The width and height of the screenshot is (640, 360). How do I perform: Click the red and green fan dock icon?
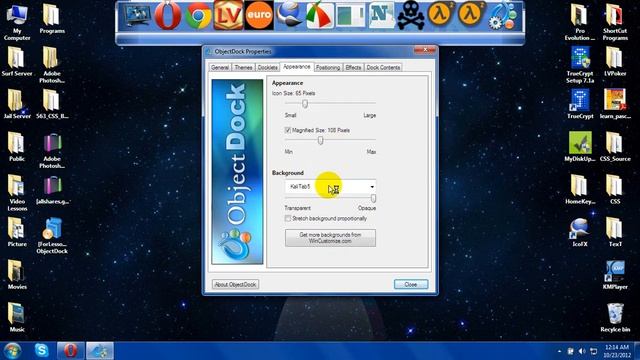coord(320,16)
